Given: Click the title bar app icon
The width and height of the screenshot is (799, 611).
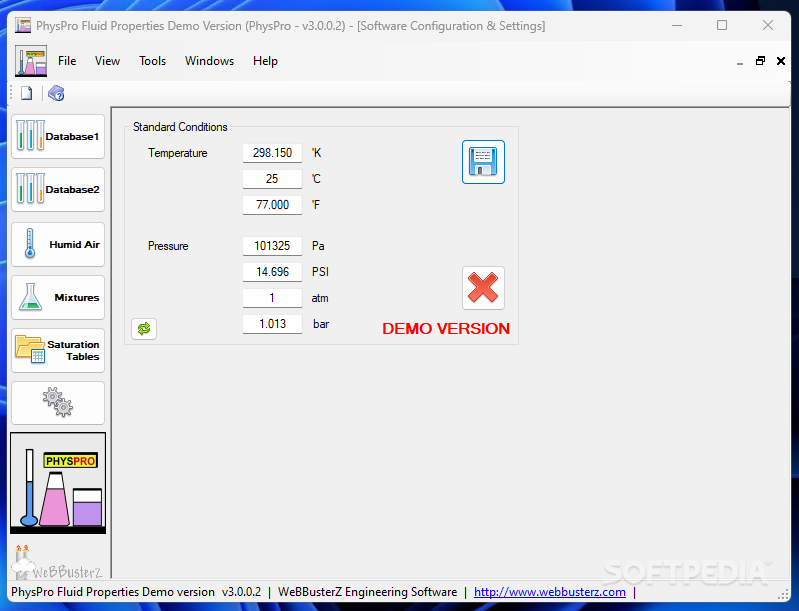Looking at the screenshot, I should [x=23, y=25].
